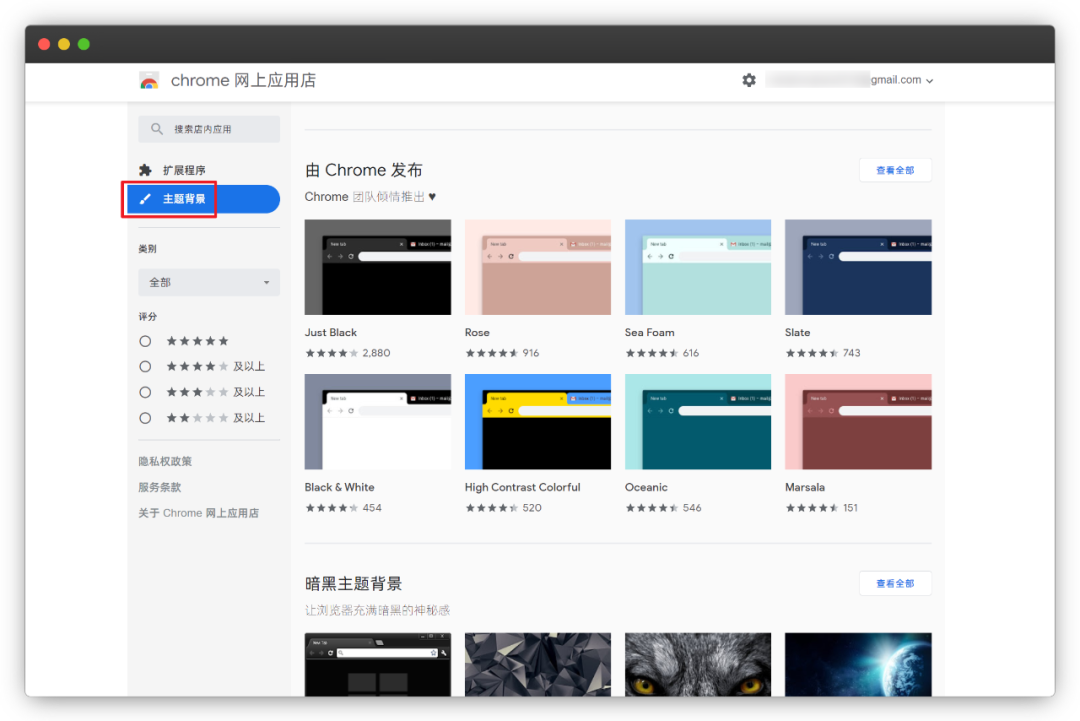This screenshot has width=1080, height=721.
Task: Click the Marsala title text
Action: (x=804, y=487)
